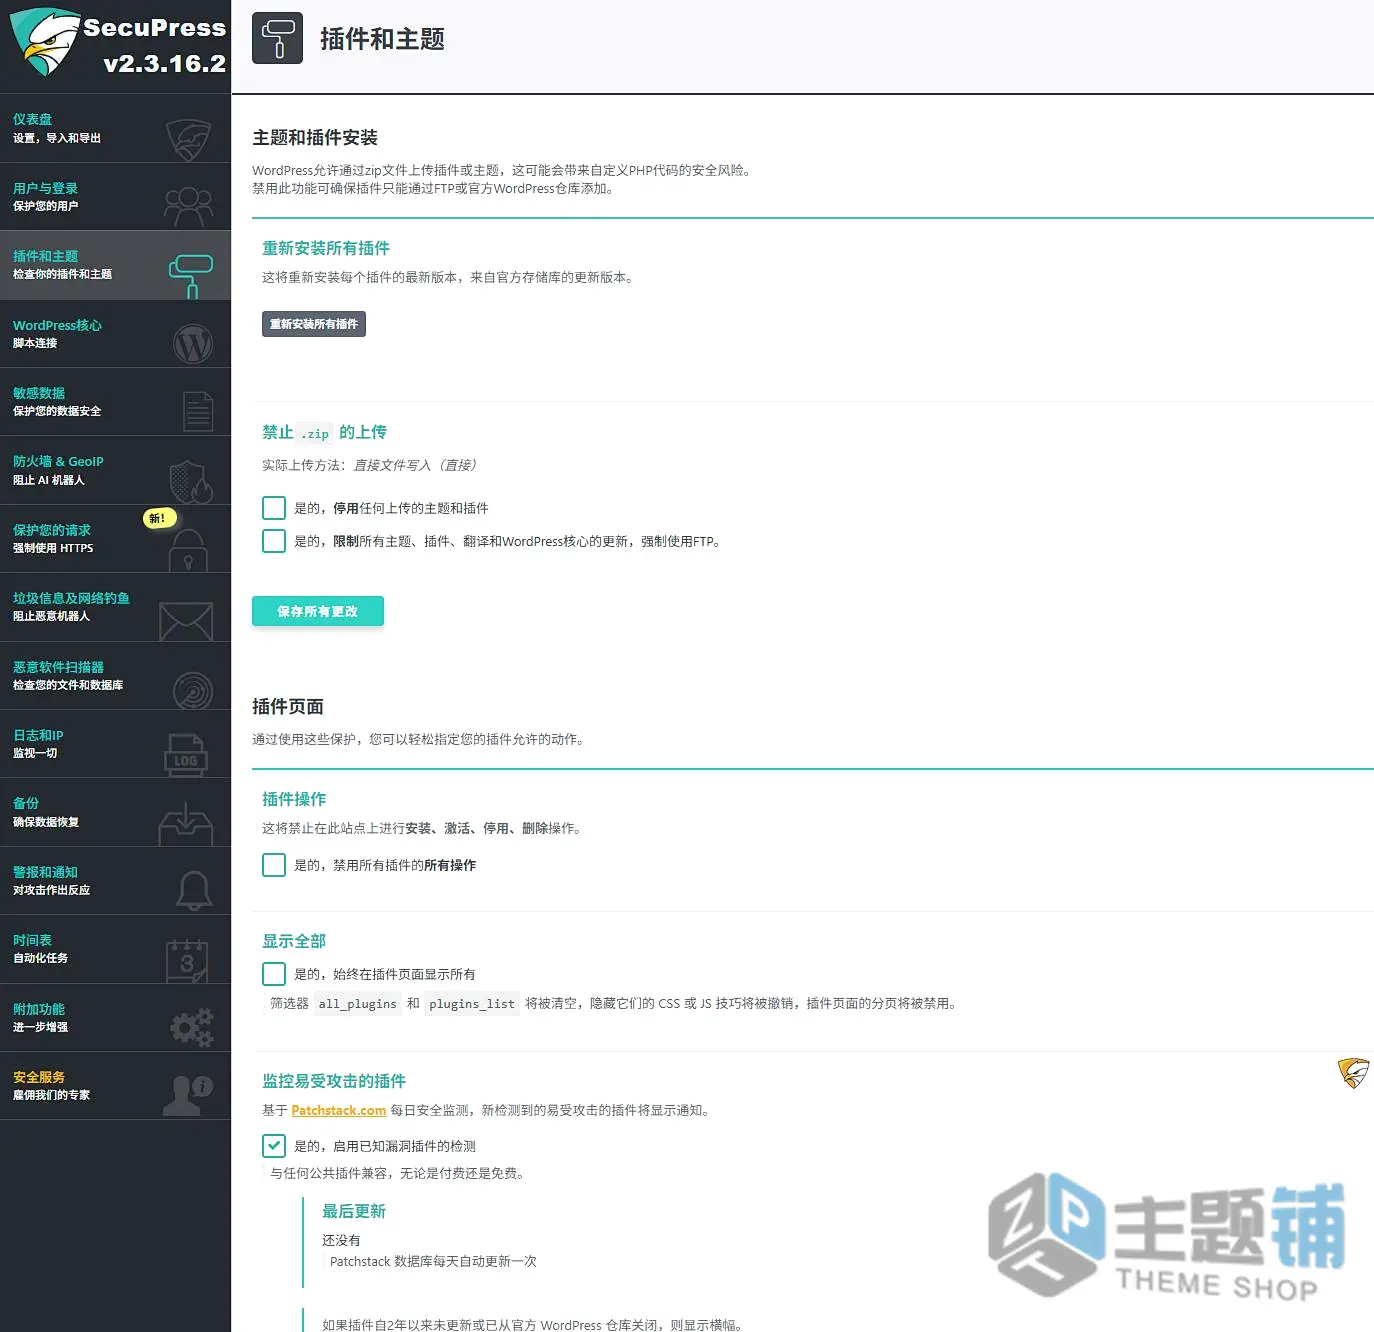This screenshot has width=1374, height=1332.
Task: Click the malware scanner radar icon
Action: pyautogui.click(x=193, y=690)
